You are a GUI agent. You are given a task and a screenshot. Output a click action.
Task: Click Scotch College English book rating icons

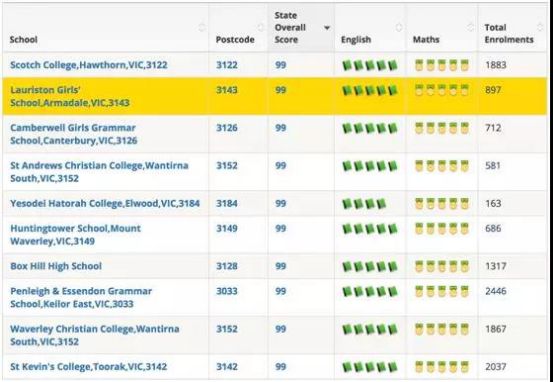pos(370,65)
